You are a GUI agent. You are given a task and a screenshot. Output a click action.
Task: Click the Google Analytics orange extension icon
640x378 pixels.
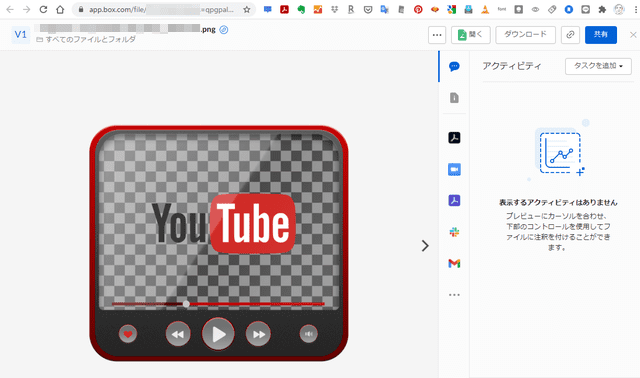pyautogui.click(x=318, y=9)
